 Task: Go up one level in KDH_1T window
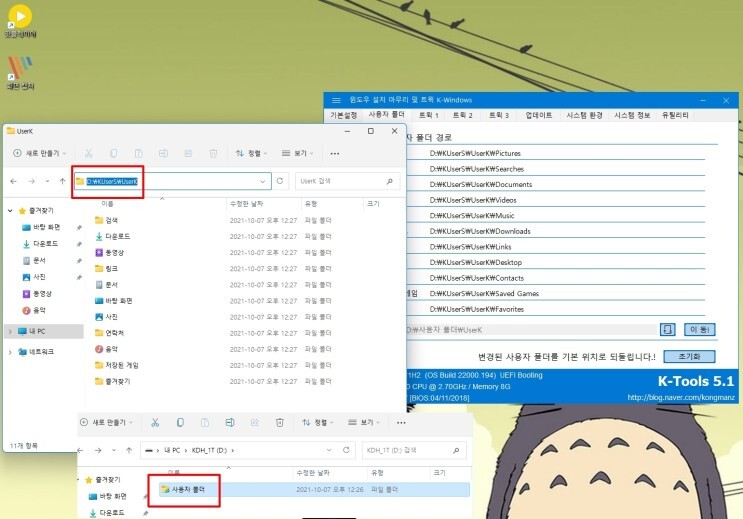(x=129, y=450)
